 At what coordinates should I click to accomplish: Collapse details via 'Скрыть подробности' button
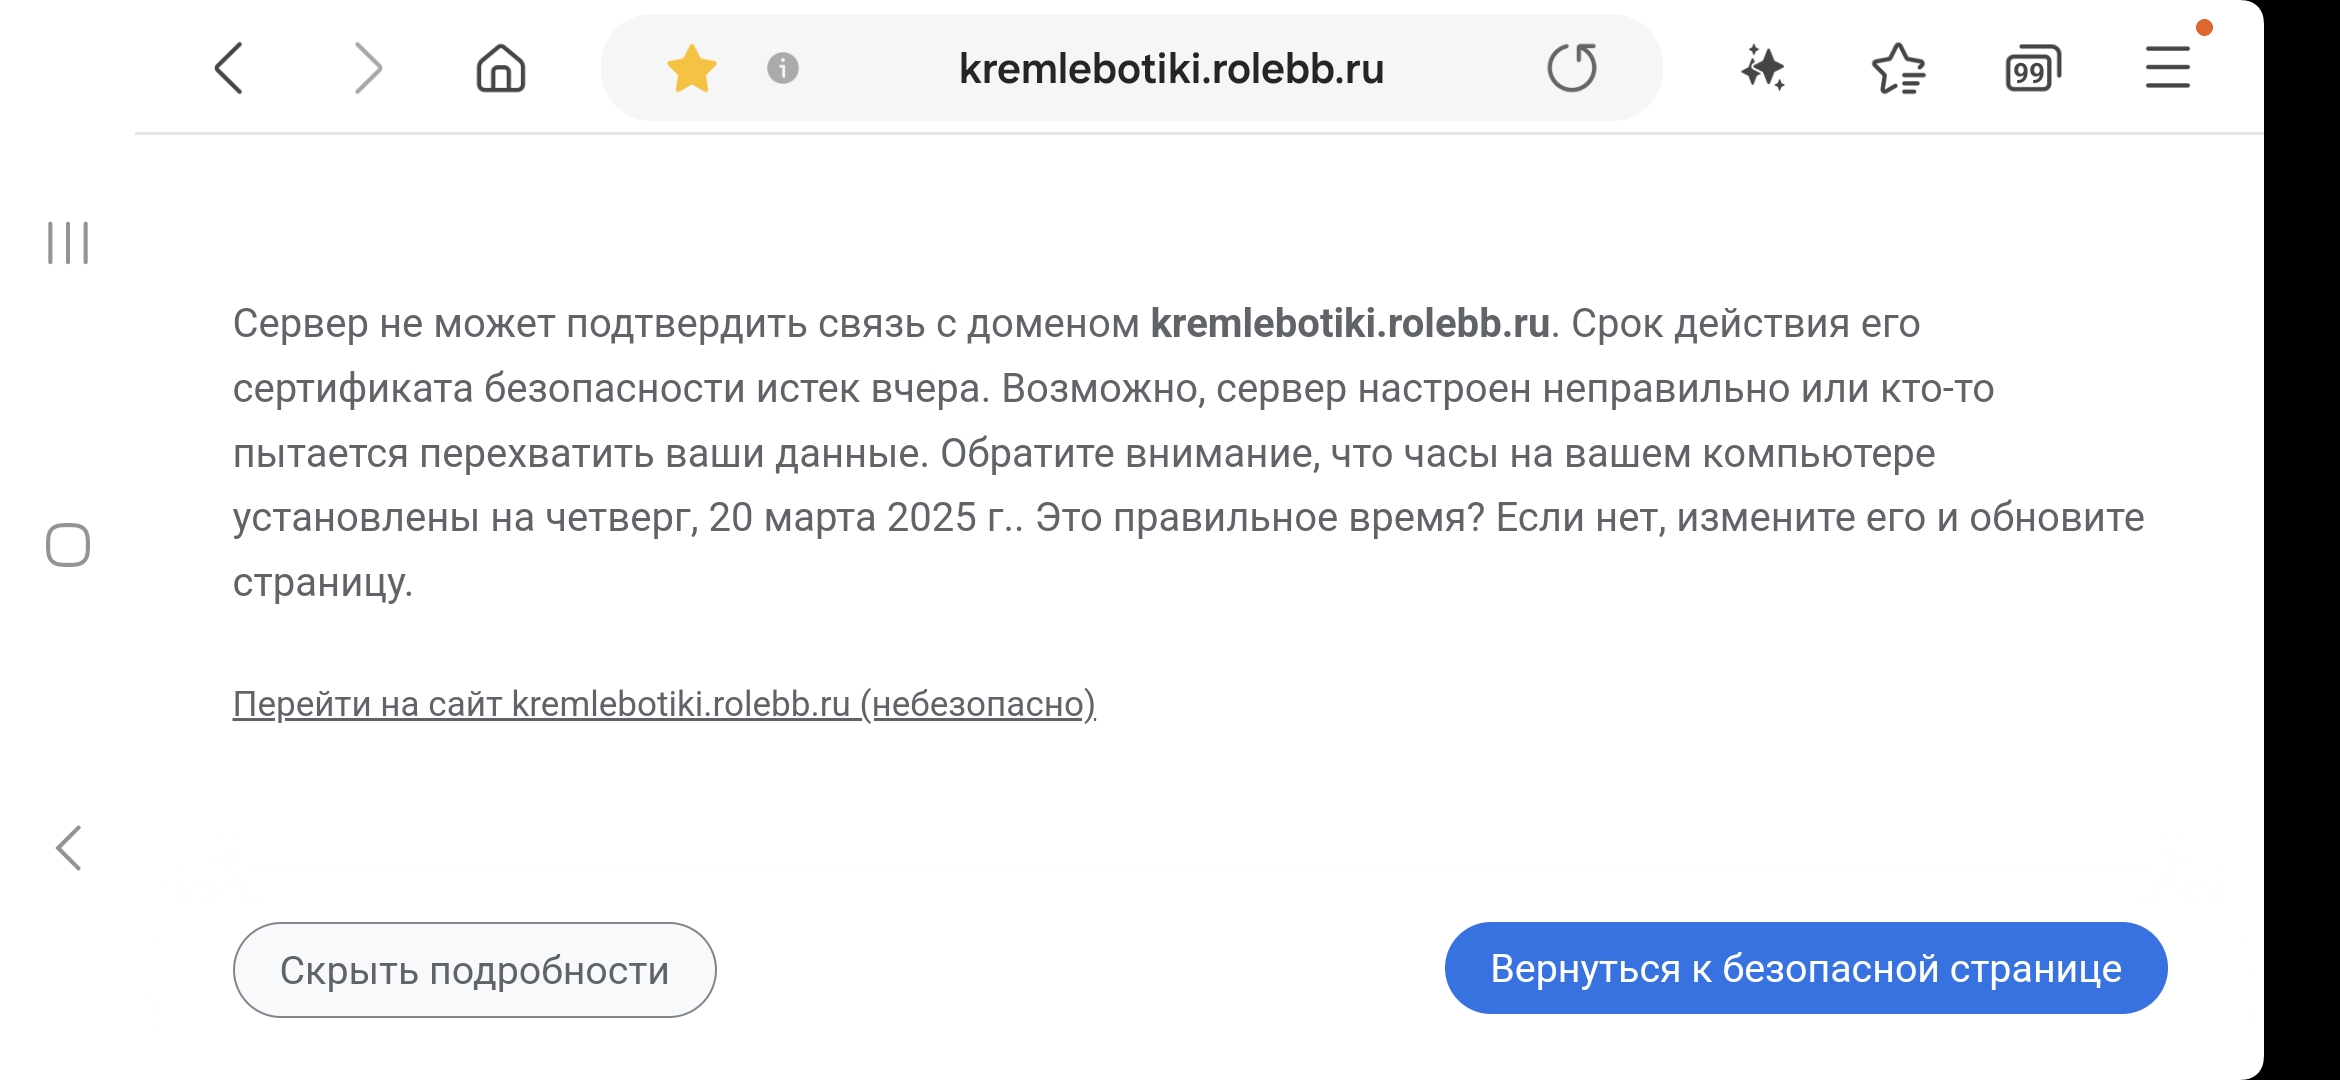[475, 970]
